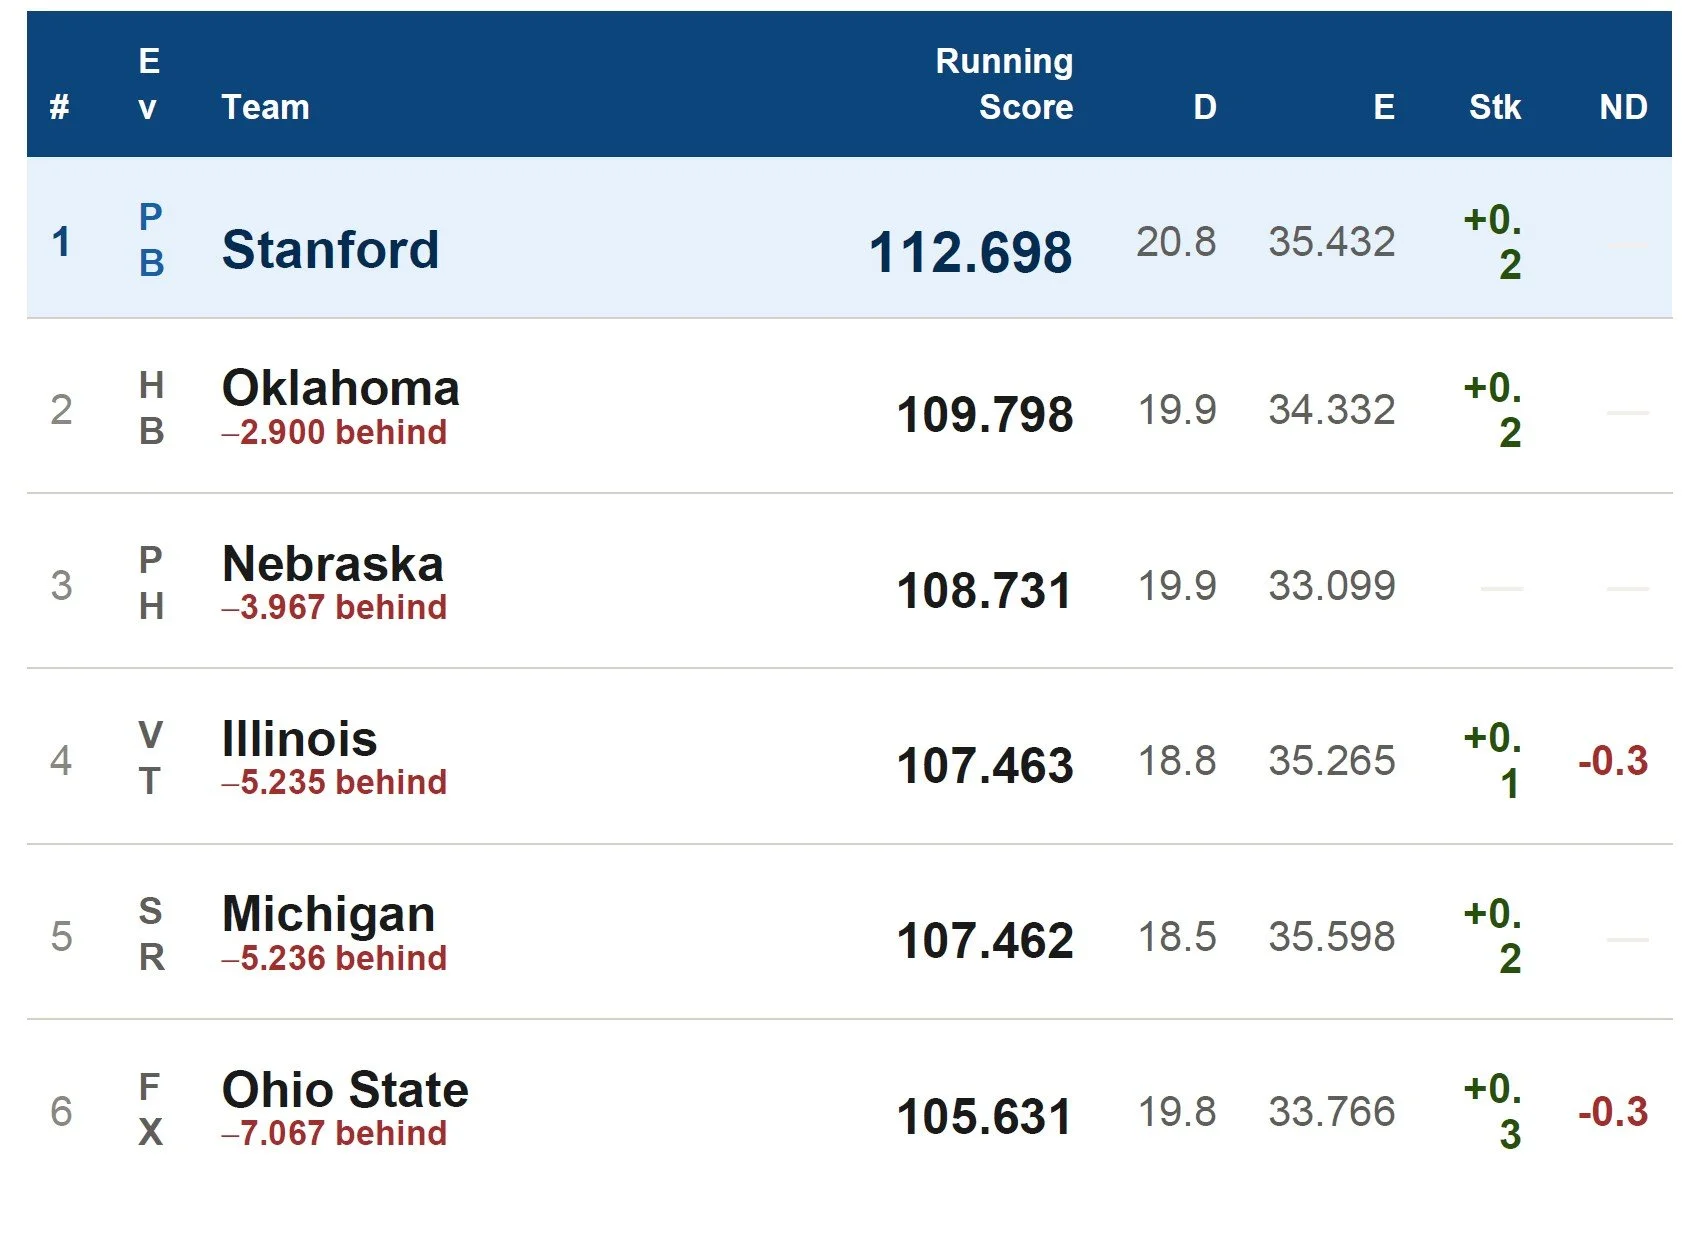Image resolution: width=1682 pixels, height=1255 pixels.
Task: Select Illinois's -0.3 neutral deduction value
Action: 1612,761
